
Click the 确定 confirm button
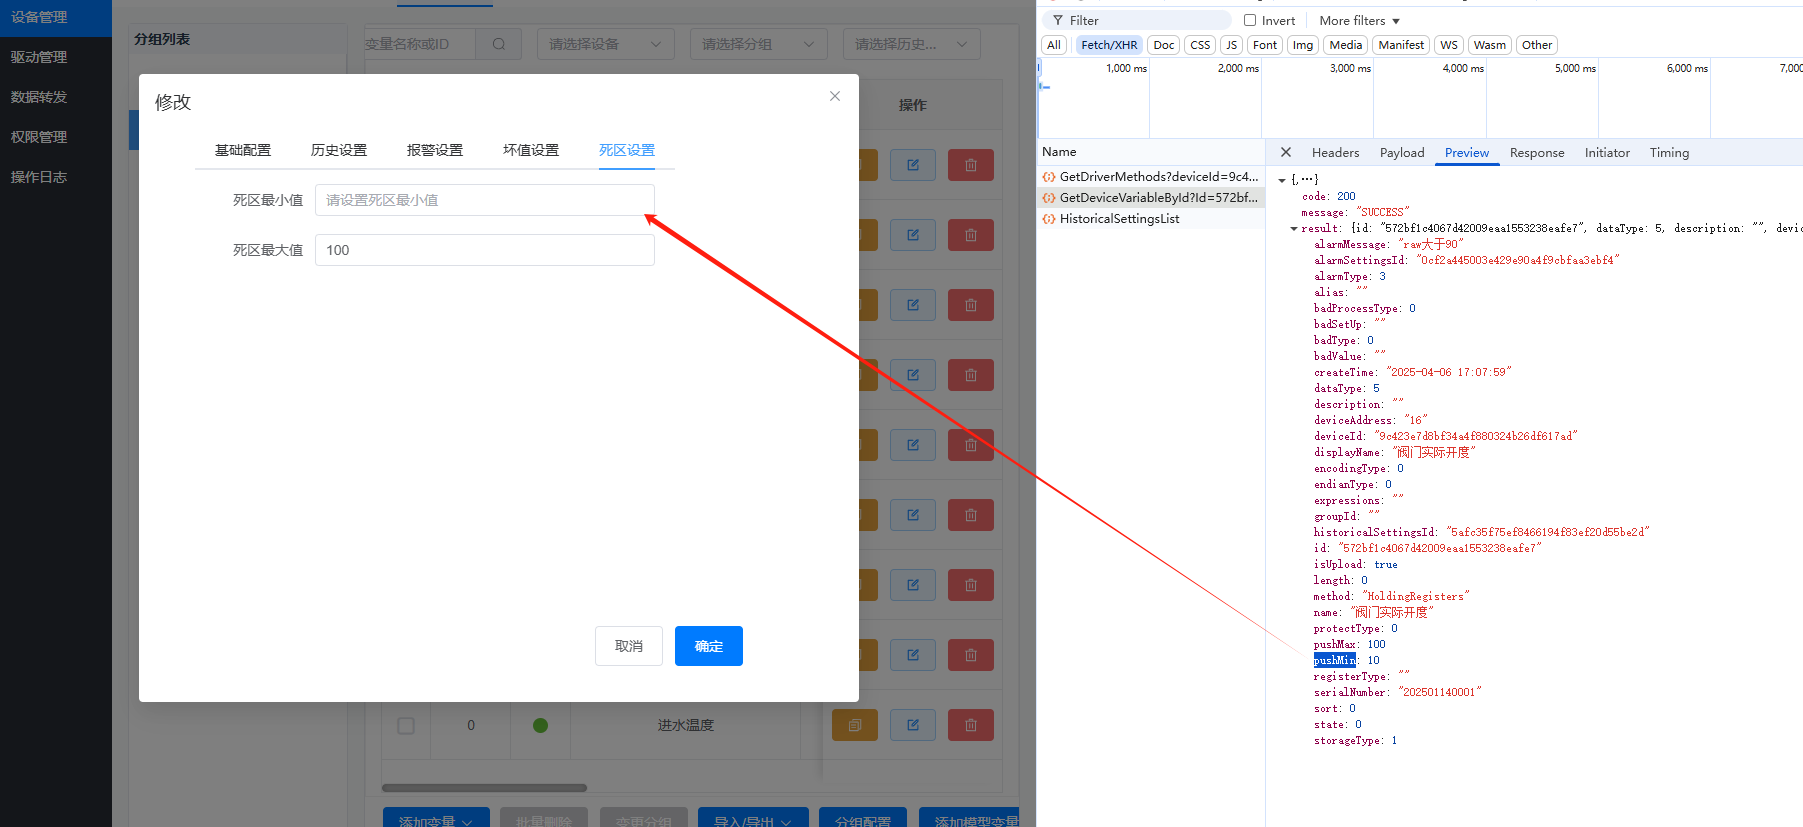[709, 646]
